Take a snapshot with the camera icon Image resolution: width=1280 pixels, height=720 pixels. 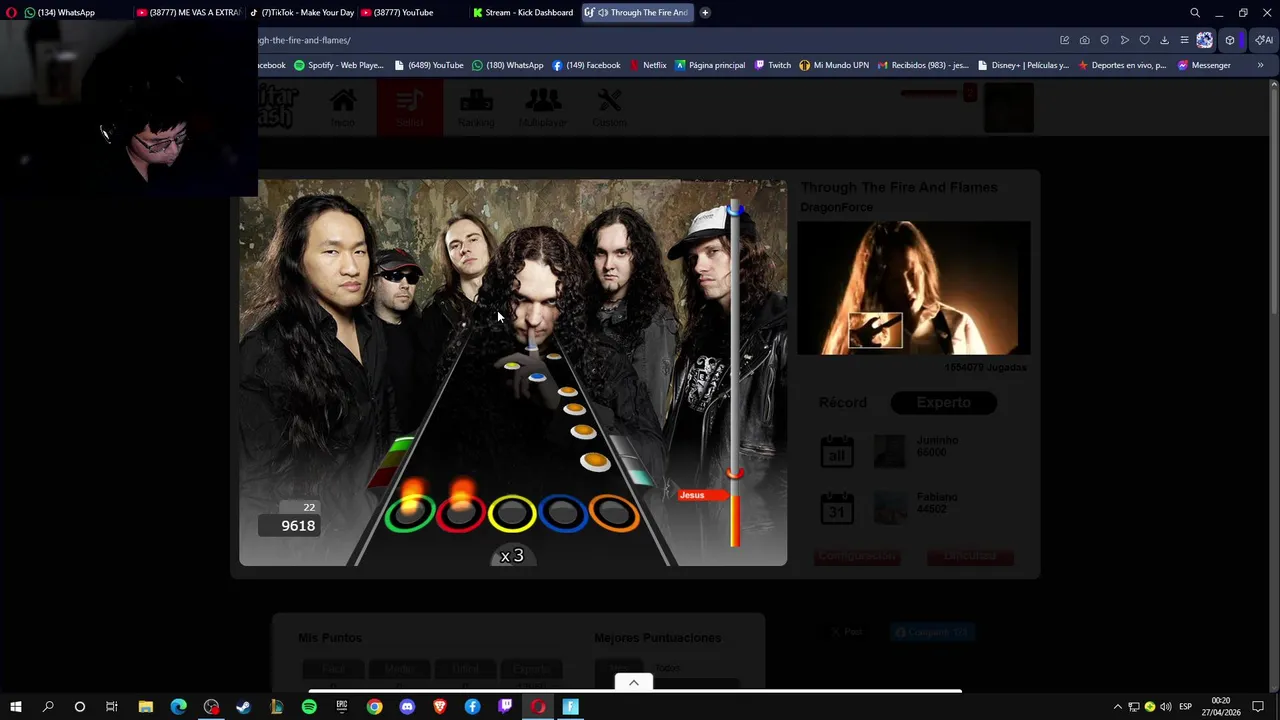tap(1084, 40)
